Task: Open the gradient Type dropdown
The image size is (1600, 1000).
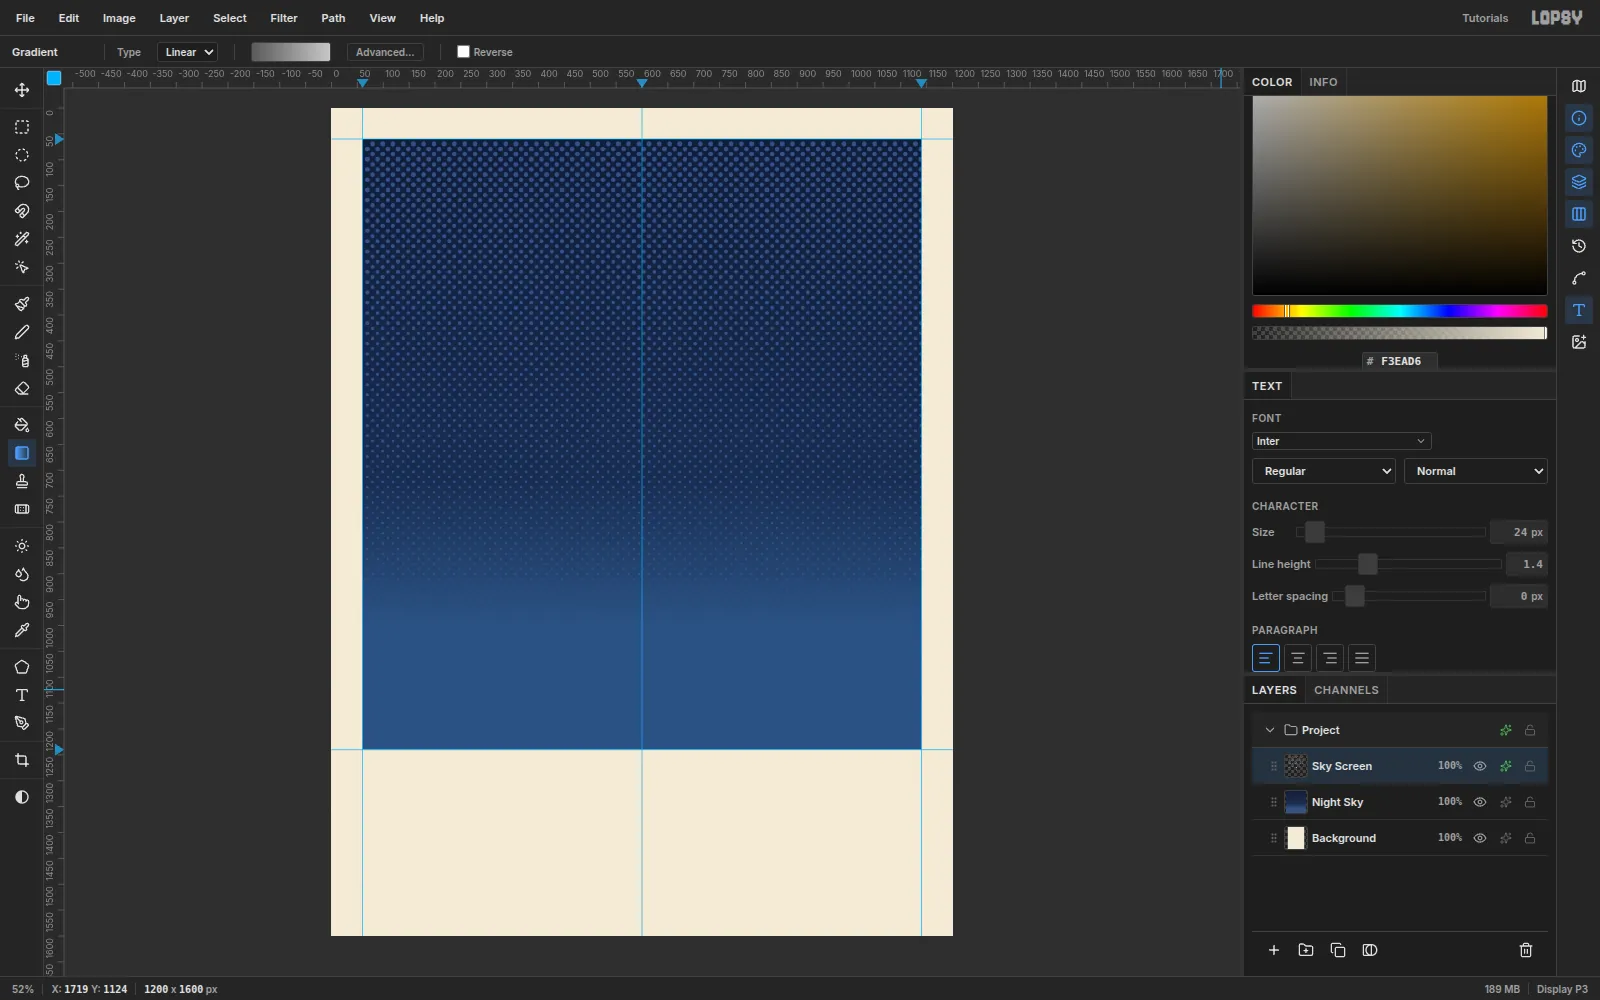Action: pyautogui.click(x=188, y=52)
